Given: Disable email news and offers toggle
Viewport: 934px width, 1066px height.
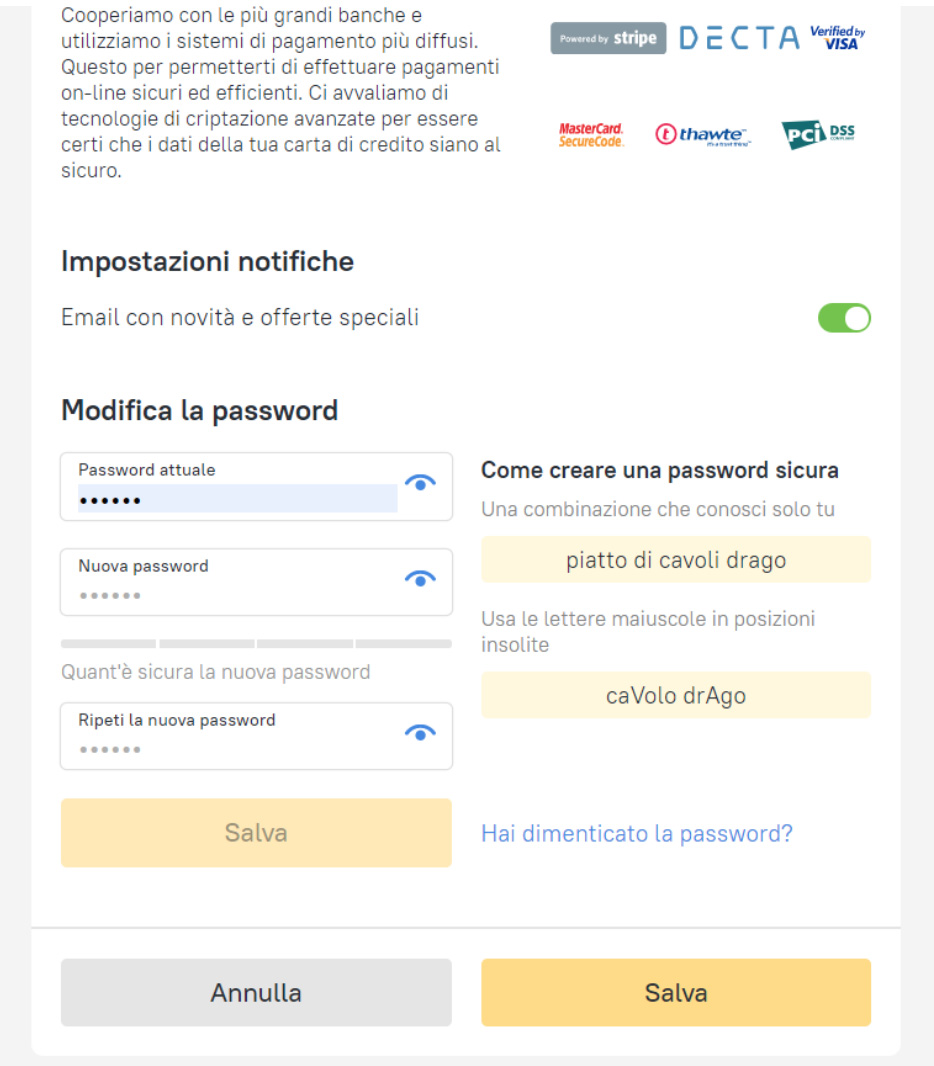Looking at the screenshot, I should click(x=844, y=318).
